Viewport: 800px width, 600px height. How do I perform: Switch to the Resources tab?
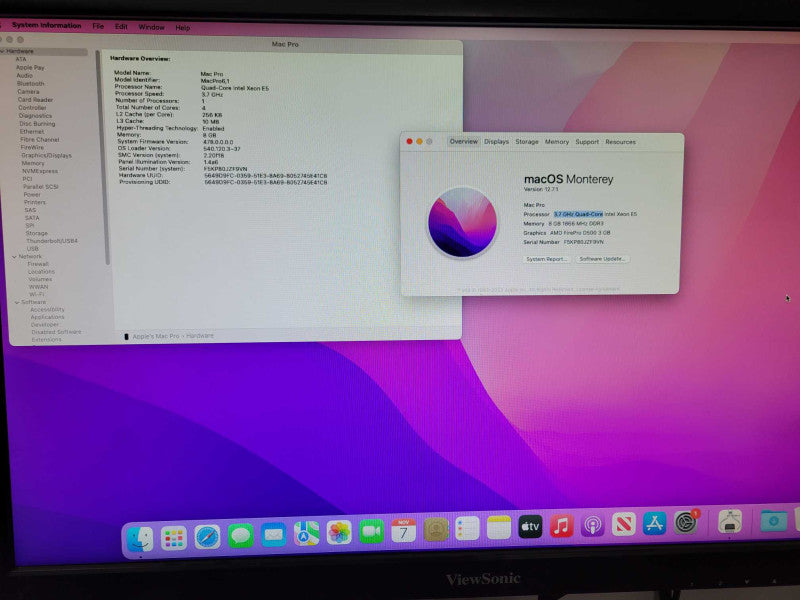620,142
